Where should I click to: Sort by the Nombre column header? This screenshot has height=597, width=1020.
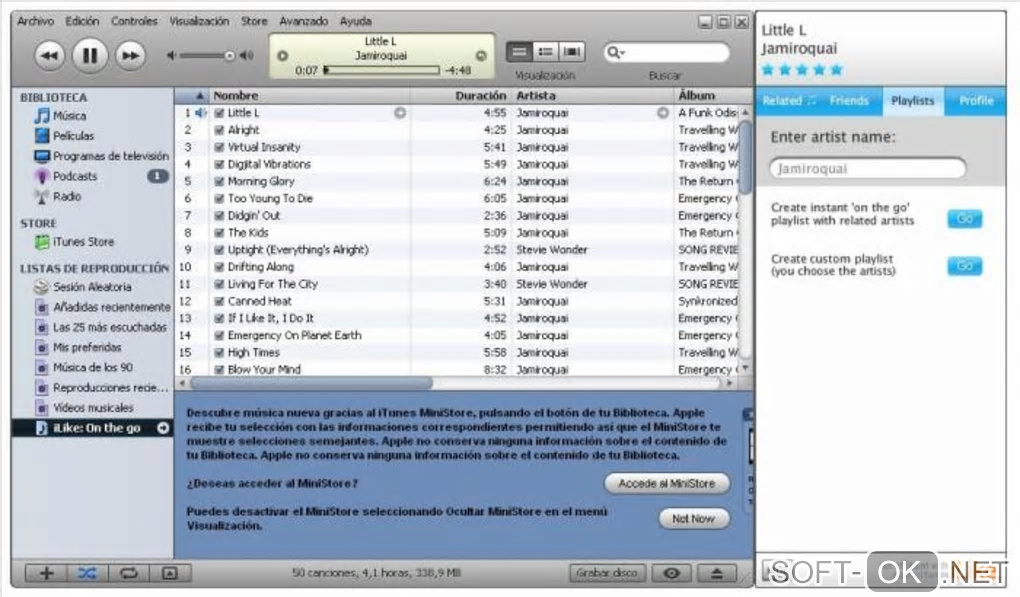point(310,96)
